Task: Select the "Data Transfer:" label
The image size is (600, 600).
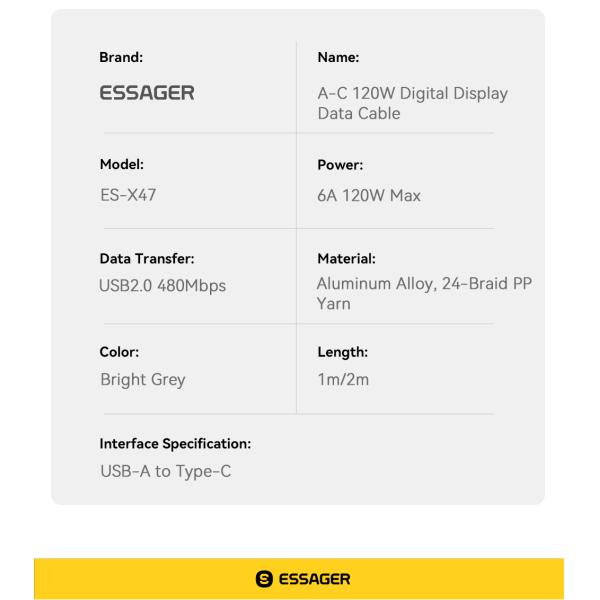Action: pos(146,259)
